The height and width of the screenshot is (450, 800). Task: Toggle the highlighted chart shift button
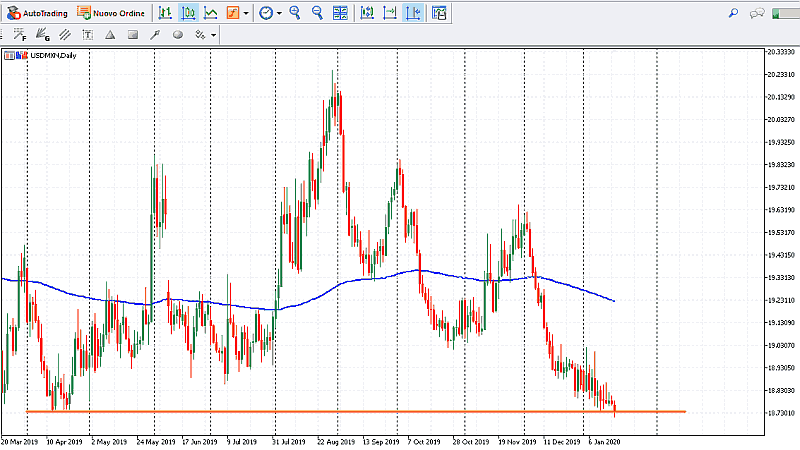[x=412, y=13]
